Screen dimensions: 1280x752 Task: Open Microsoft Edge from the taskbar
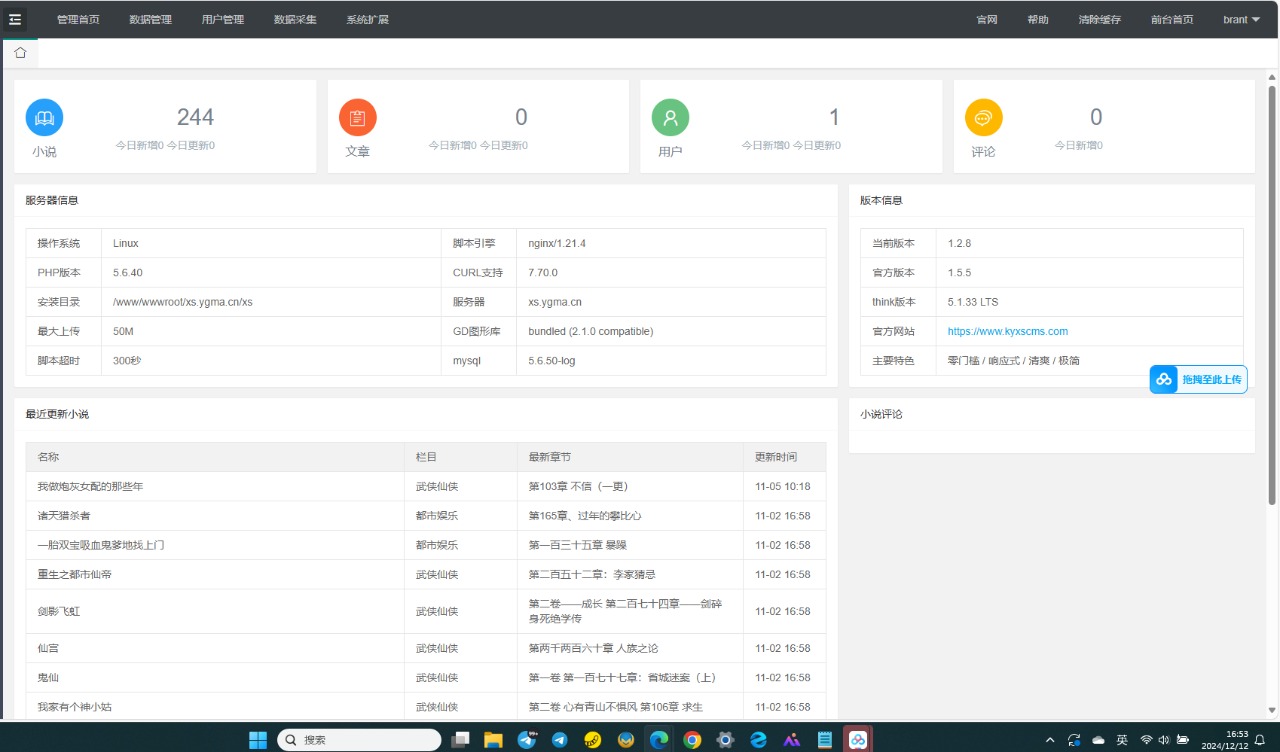tap(659, 740)
